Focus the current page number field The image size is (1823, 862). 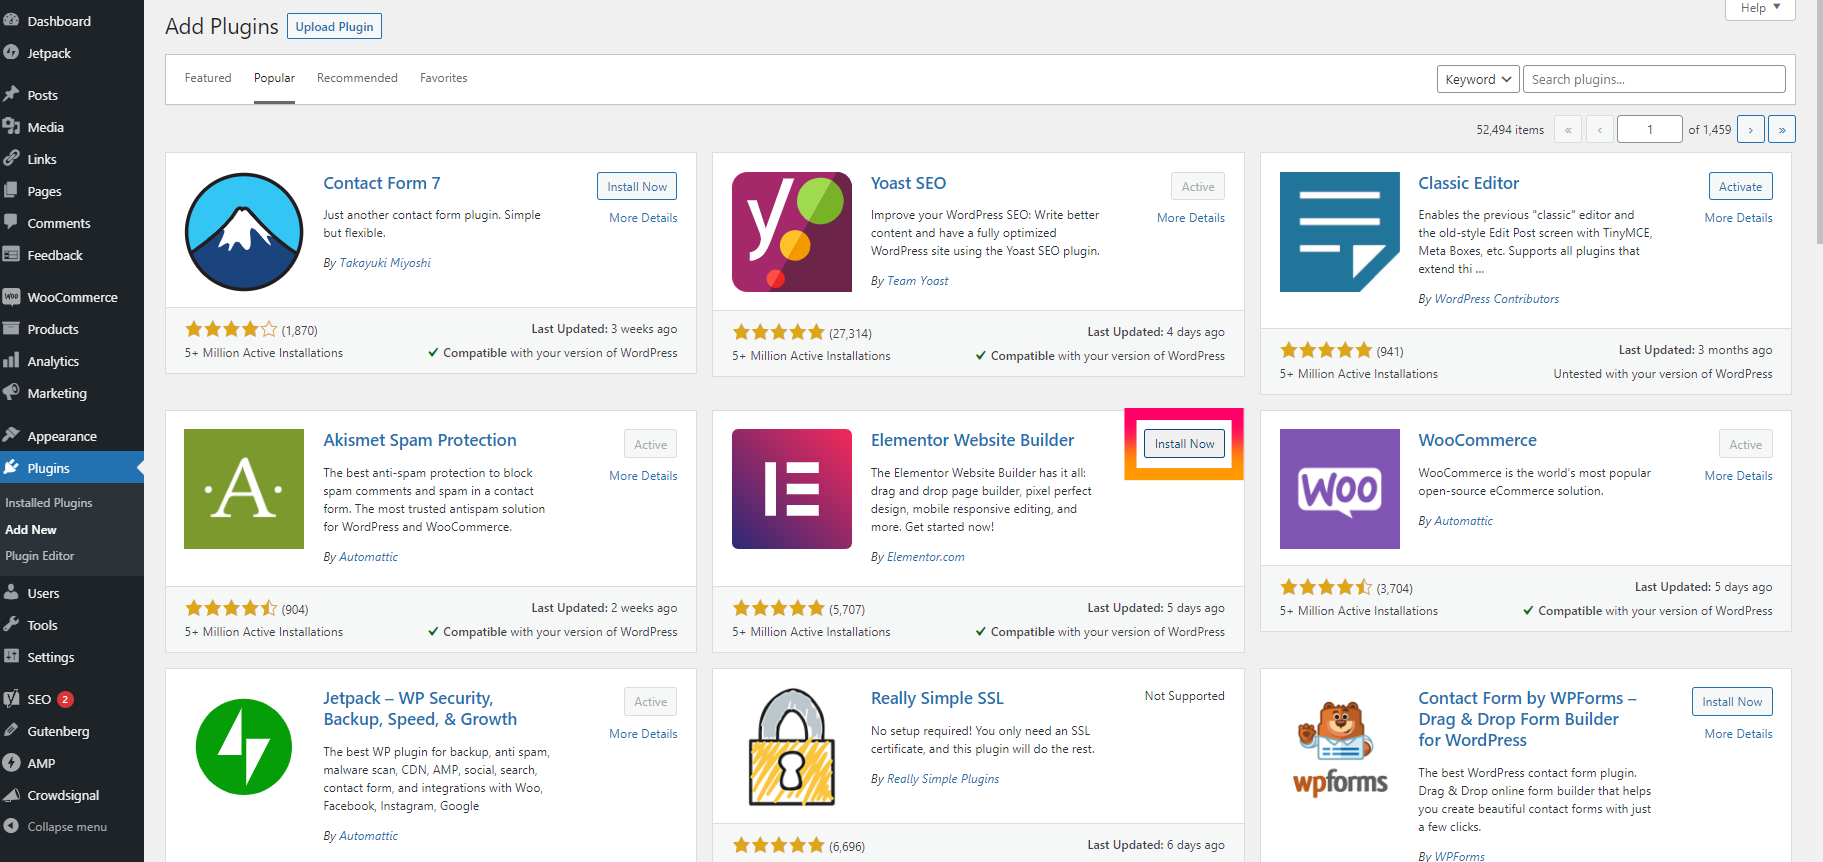pos(1650,129)
